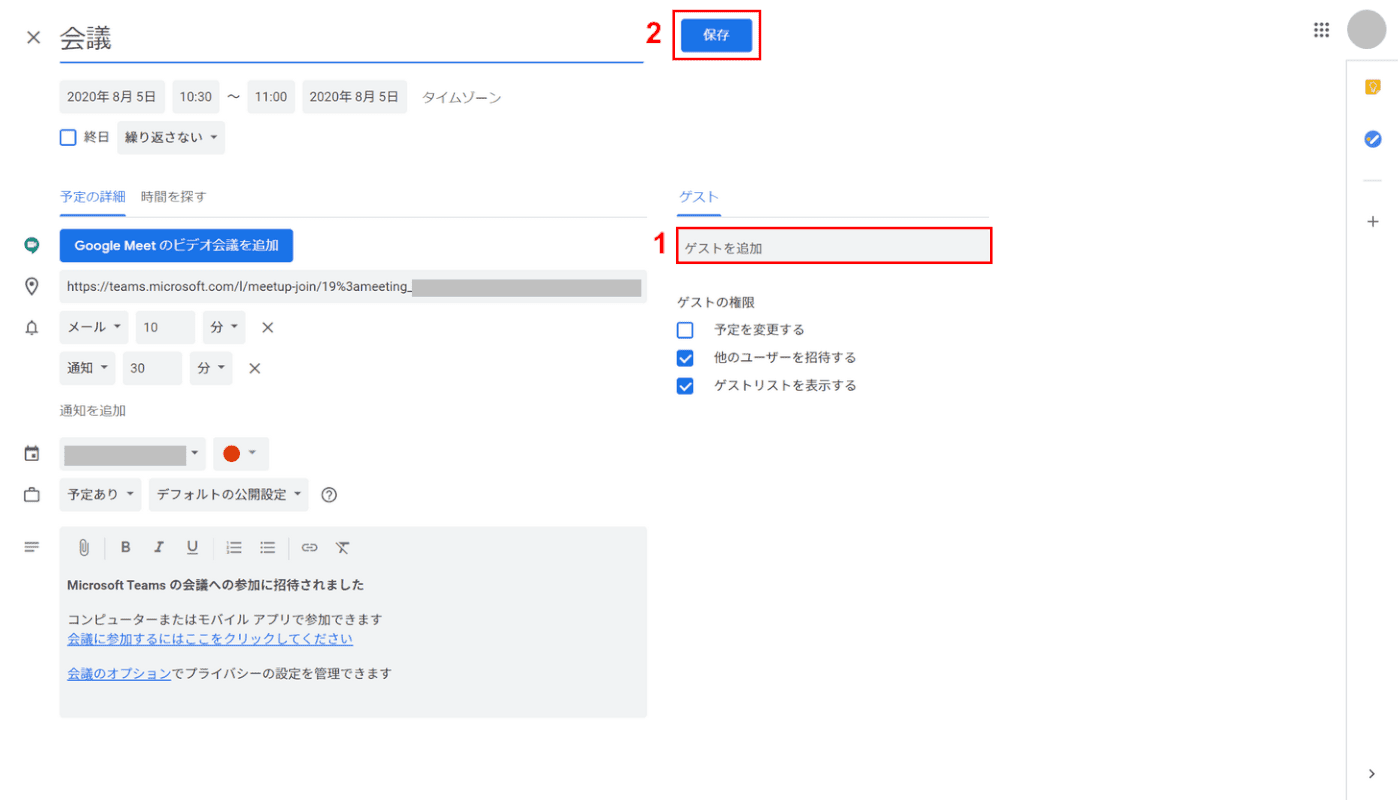Click the ゲストの権限 heading text
The height and width of the screenshot is (800, 1398).
click(716, 302)
